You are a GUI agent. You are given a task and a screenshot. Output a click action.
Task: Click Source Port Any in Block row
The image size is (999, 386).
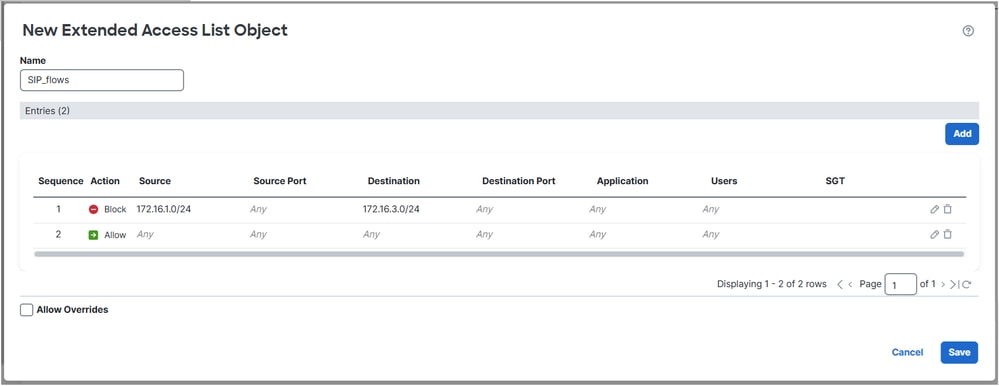click(258, 209)
